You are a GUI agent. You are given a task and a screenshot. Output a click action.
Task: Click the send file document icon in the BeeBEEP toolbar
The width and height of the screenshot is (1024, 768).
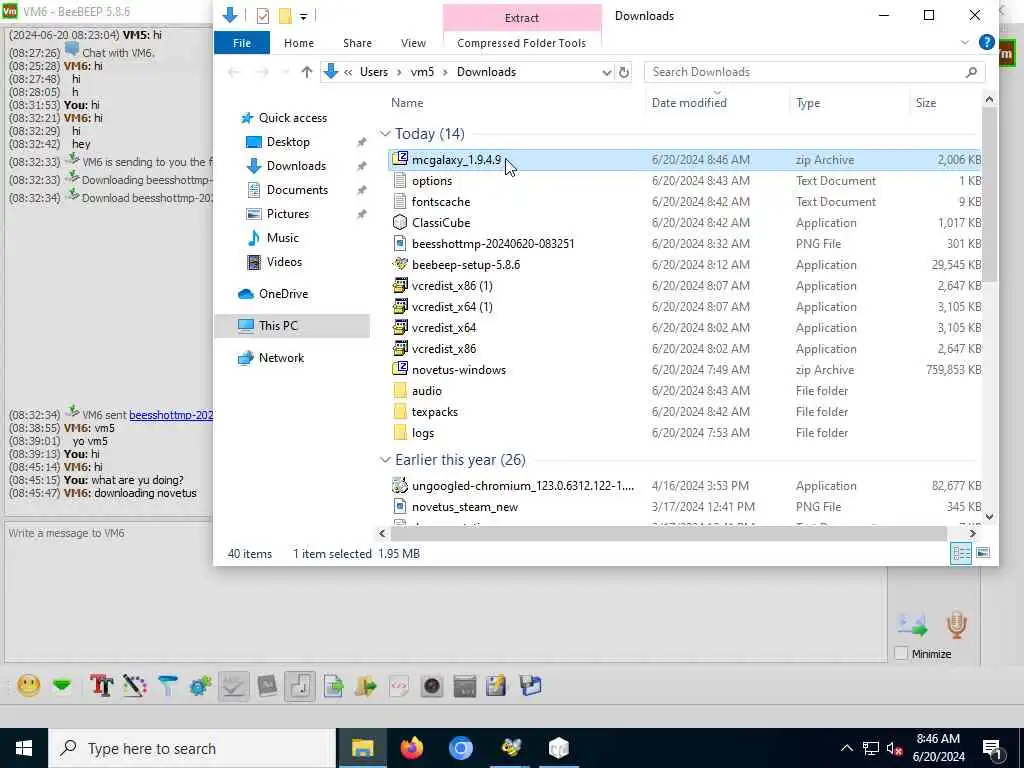pos(333,686)
